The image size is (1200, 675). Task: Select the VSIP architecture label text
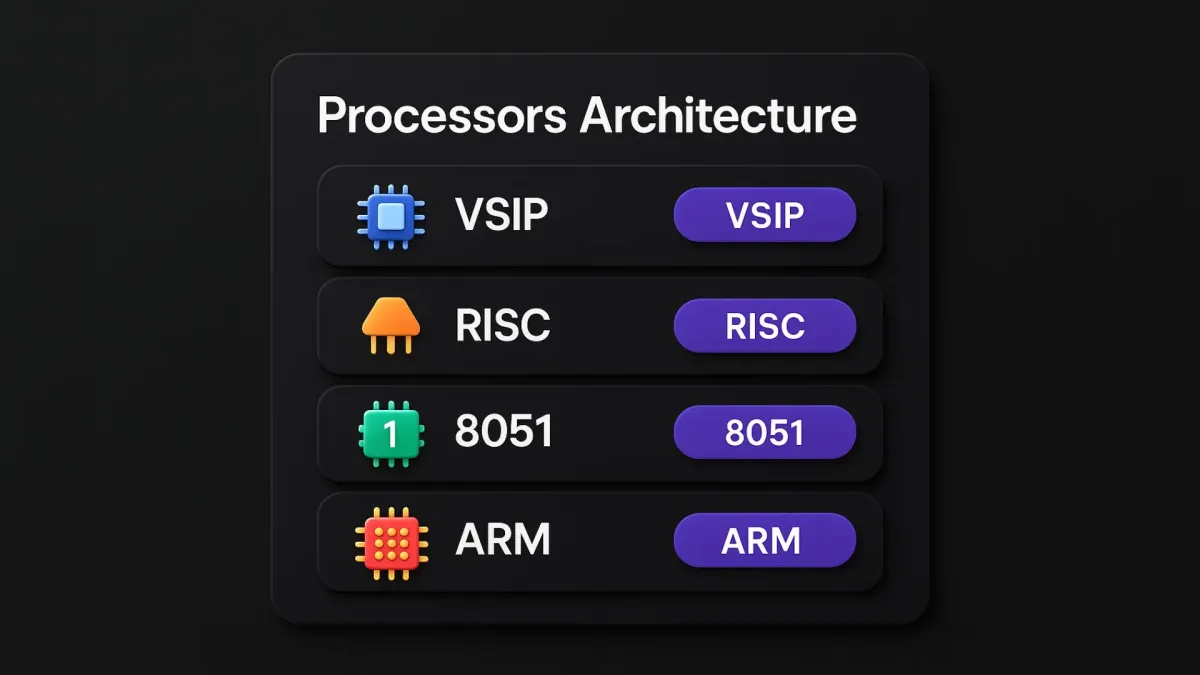pos(500,215)
